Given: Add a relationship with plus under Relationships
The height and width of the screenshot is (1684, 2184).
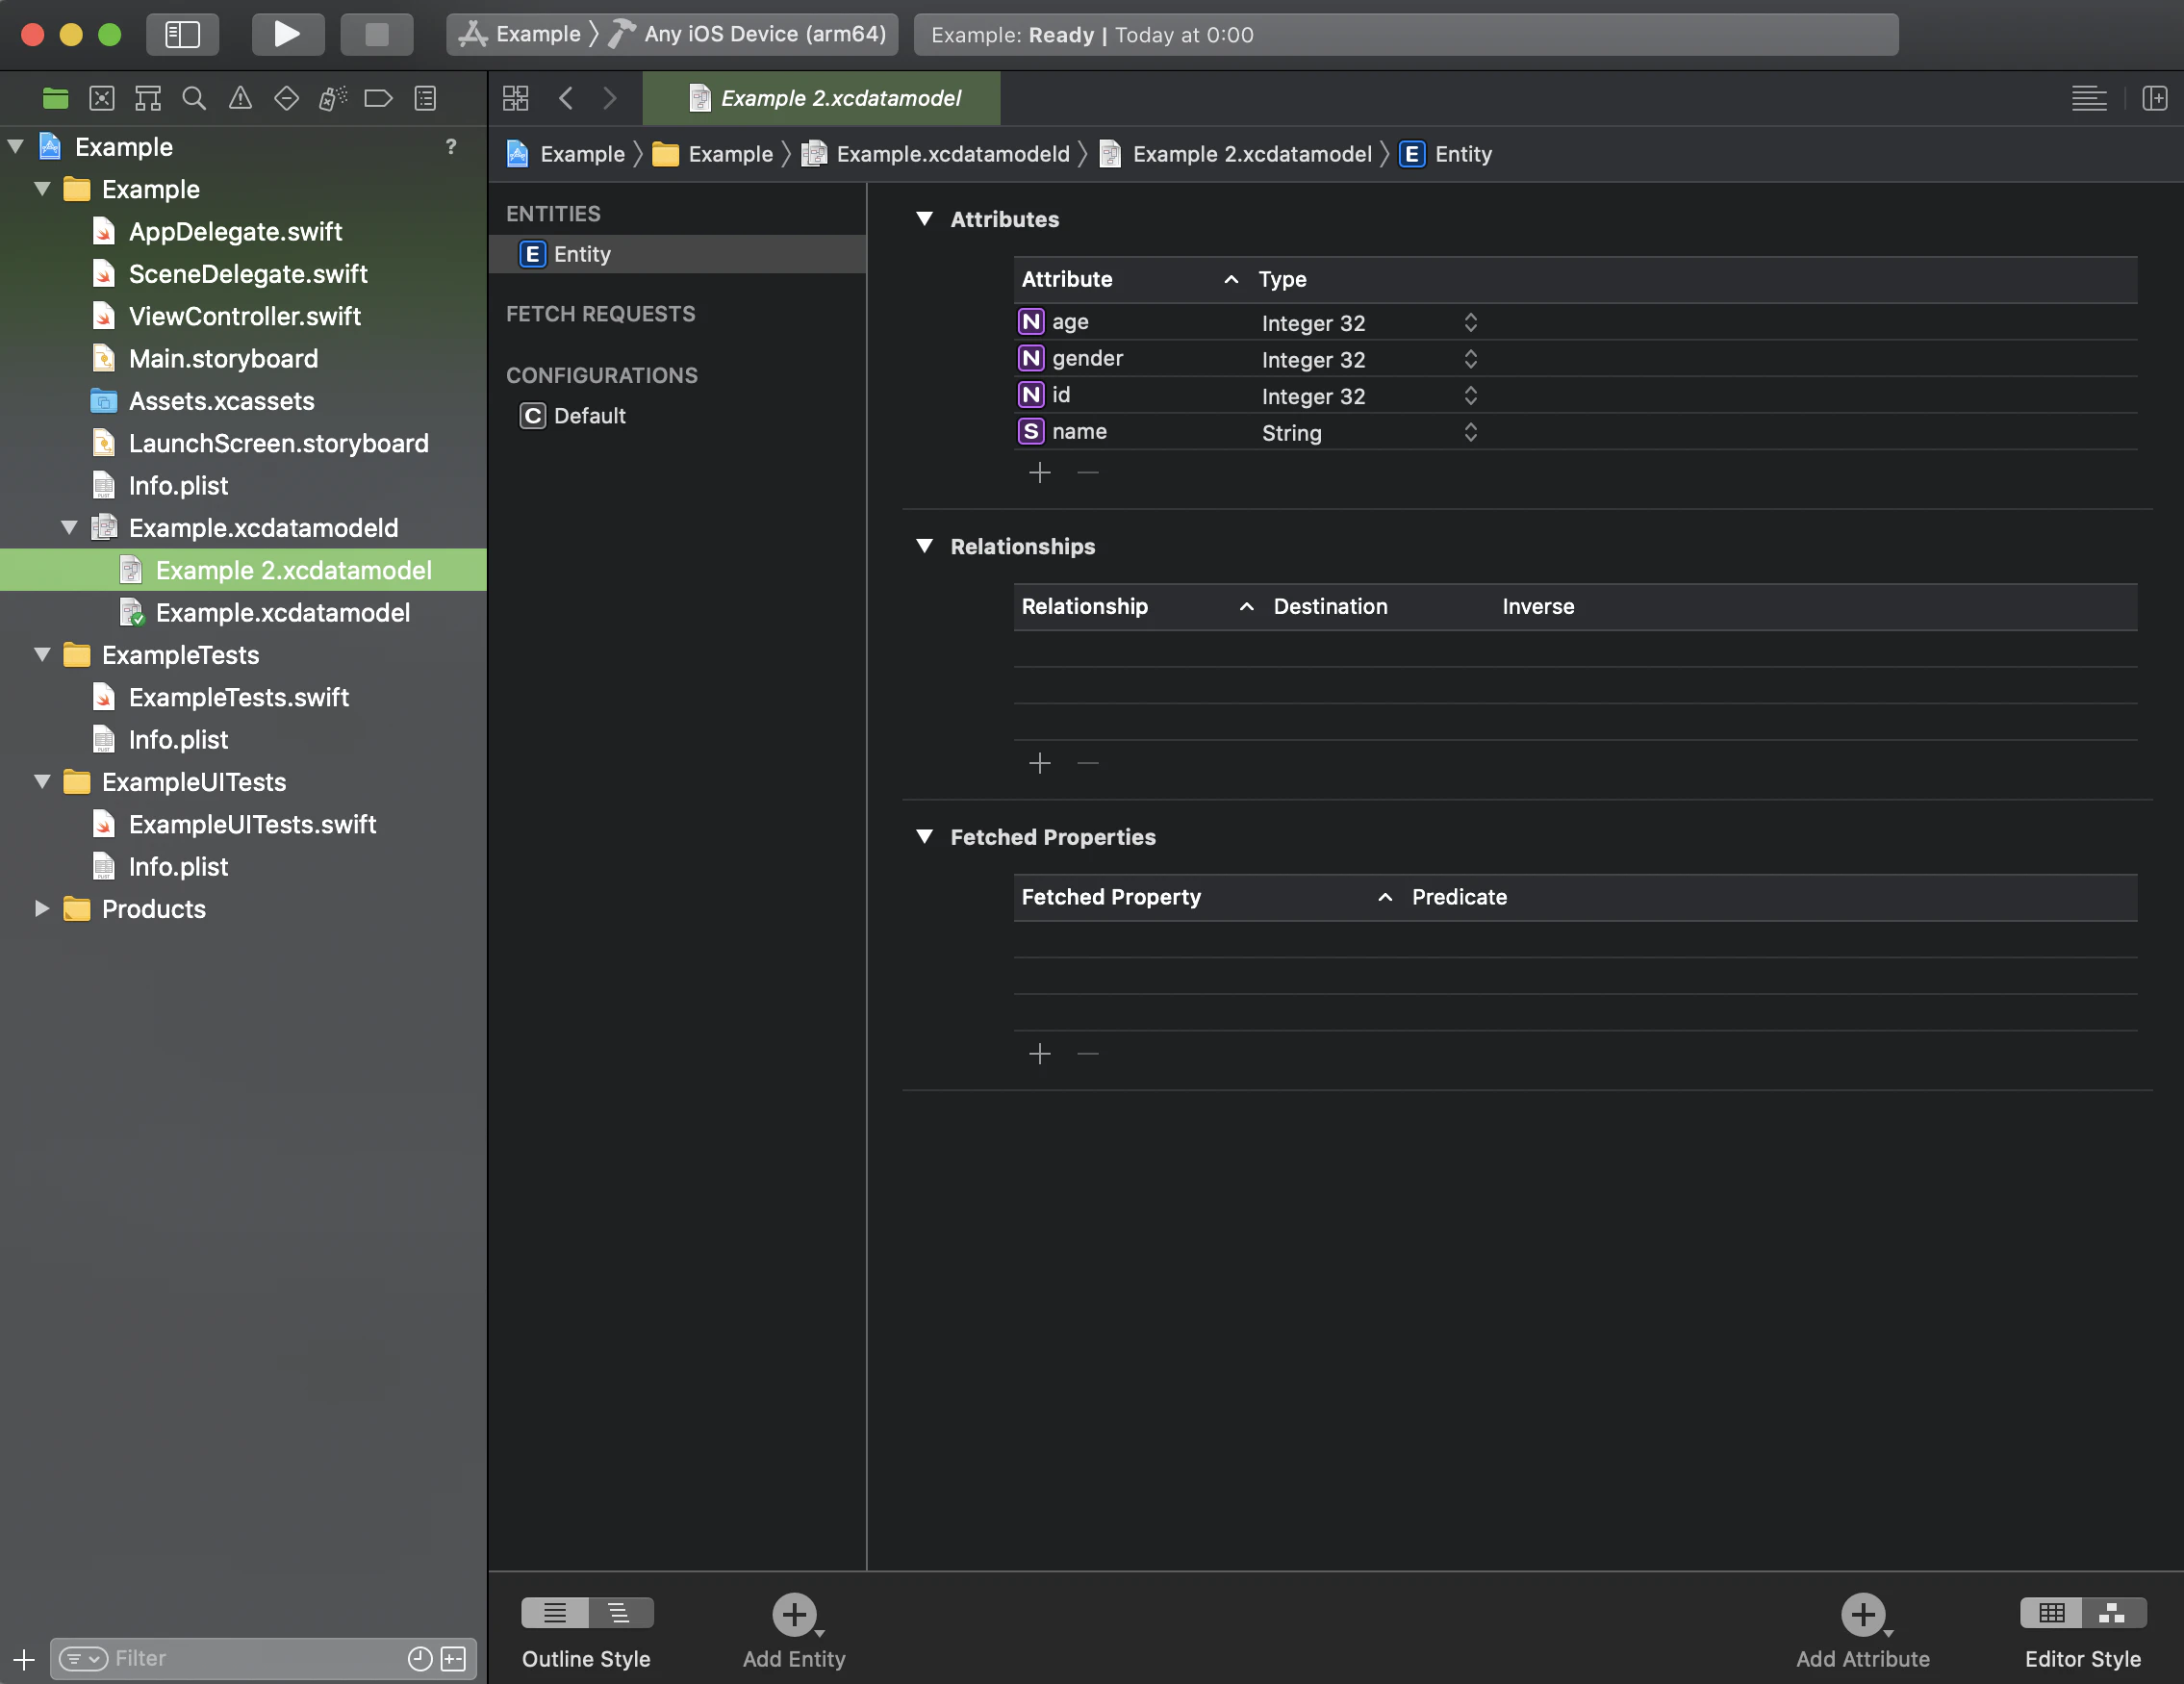Looking at the screenshot, I should point(1040,763).
